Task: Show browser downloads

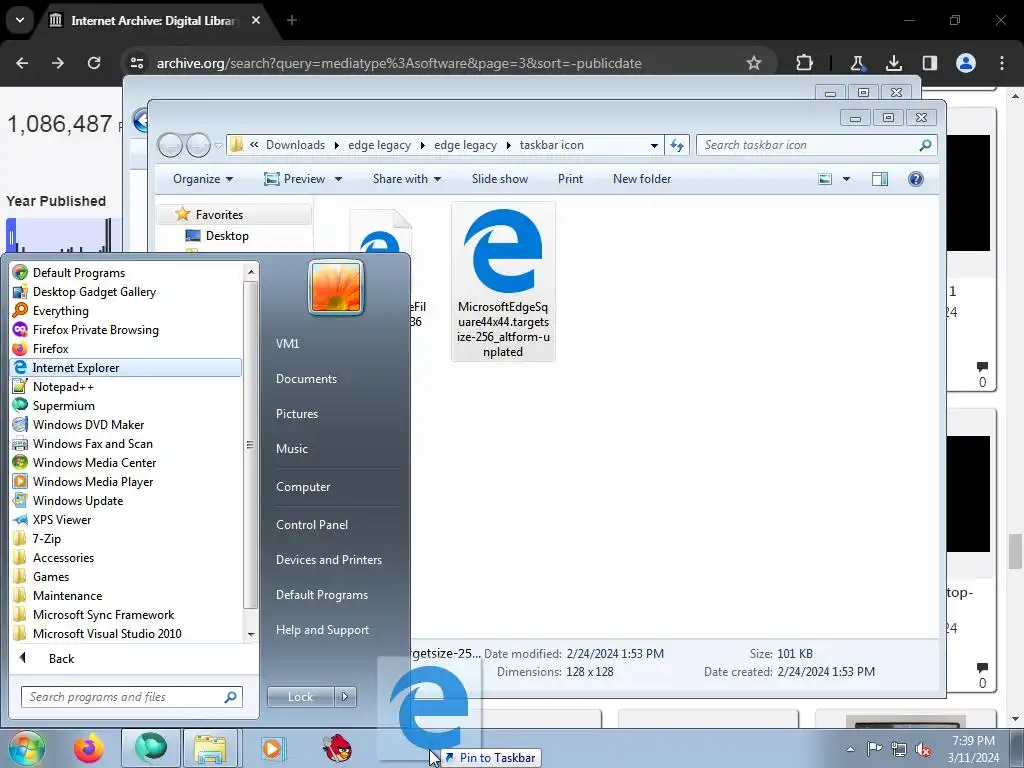Action: (893, 63)
